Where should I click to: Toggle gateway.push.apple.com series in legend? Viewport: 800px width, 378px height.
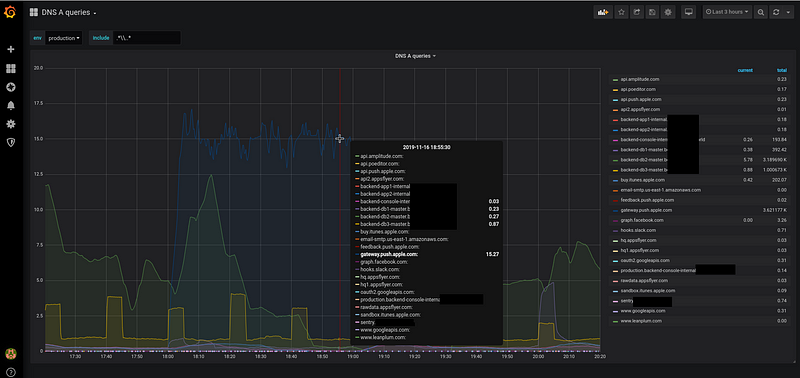(x=646, y=210)
